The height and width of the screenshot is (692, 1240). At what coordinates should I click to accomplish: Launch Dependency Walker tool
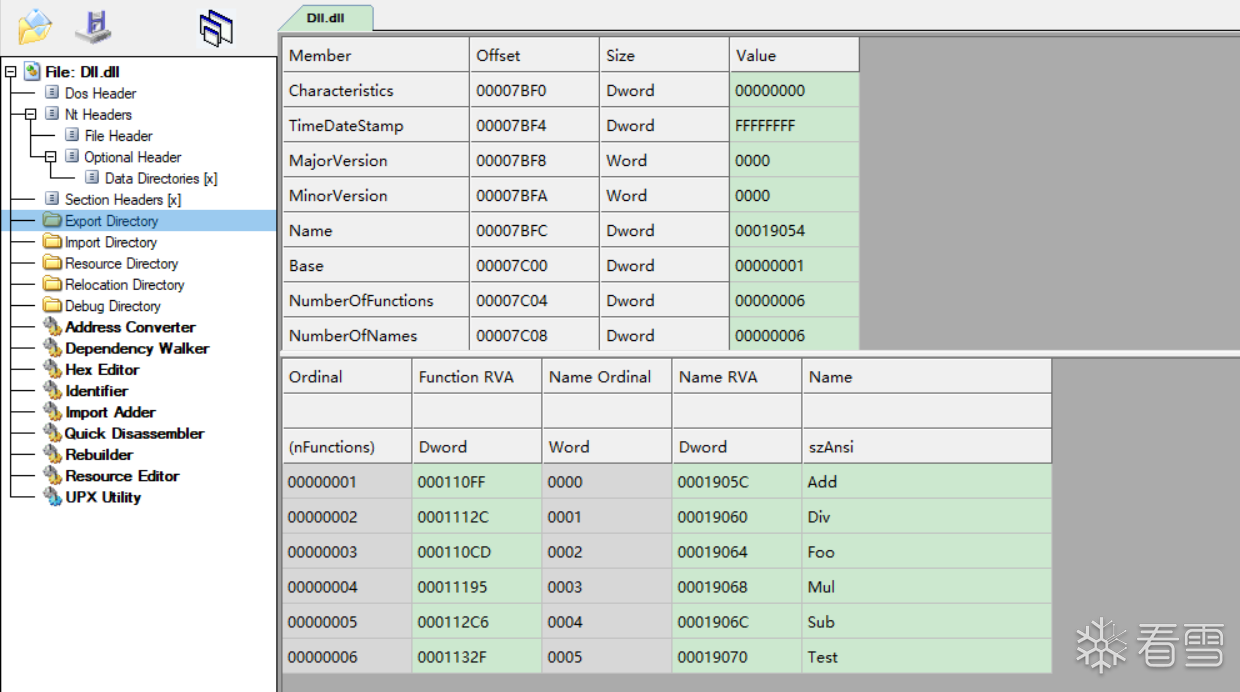[137, 348]
